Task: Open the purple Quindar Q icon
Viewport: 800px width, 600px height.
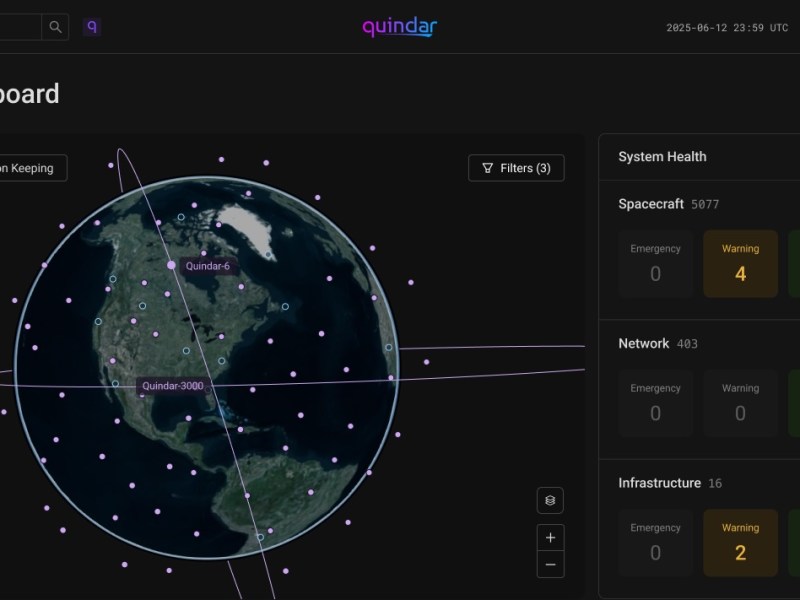Action: tap(92, 27)
